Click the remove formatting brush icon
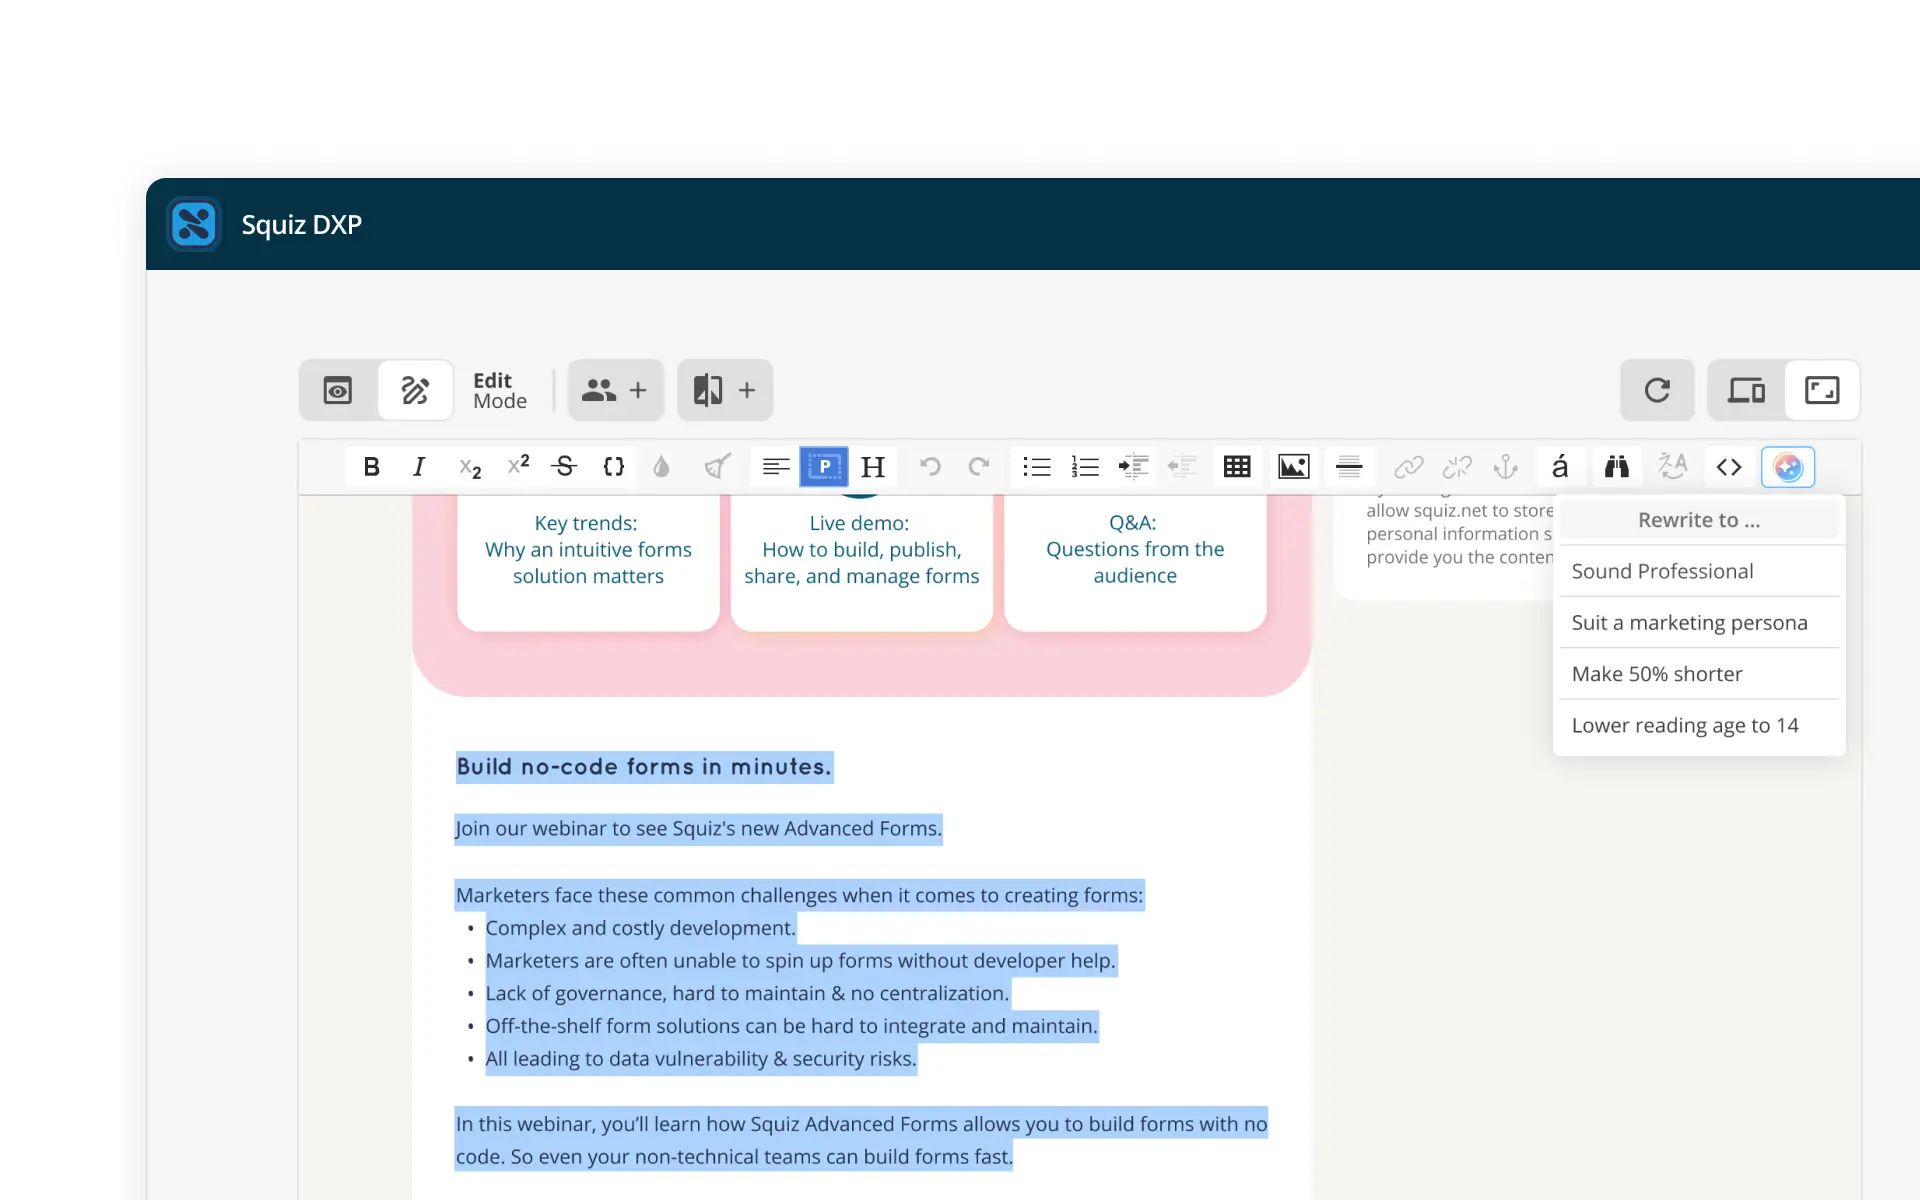The image size is (1920, 1200). pyautogui.click(x=718, y=467)
